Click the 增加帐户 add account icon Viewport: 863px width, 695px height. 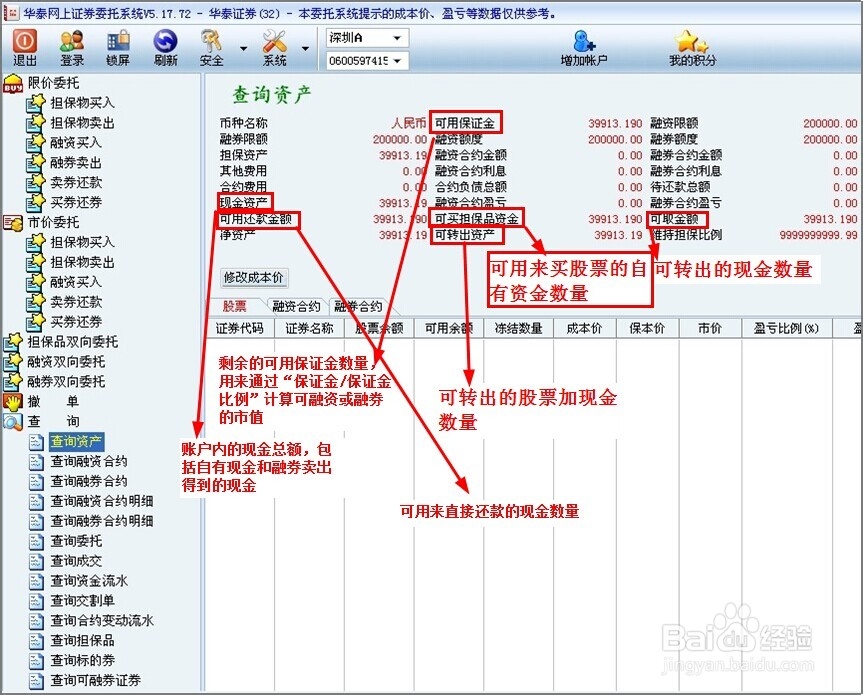tap(588, 47)
